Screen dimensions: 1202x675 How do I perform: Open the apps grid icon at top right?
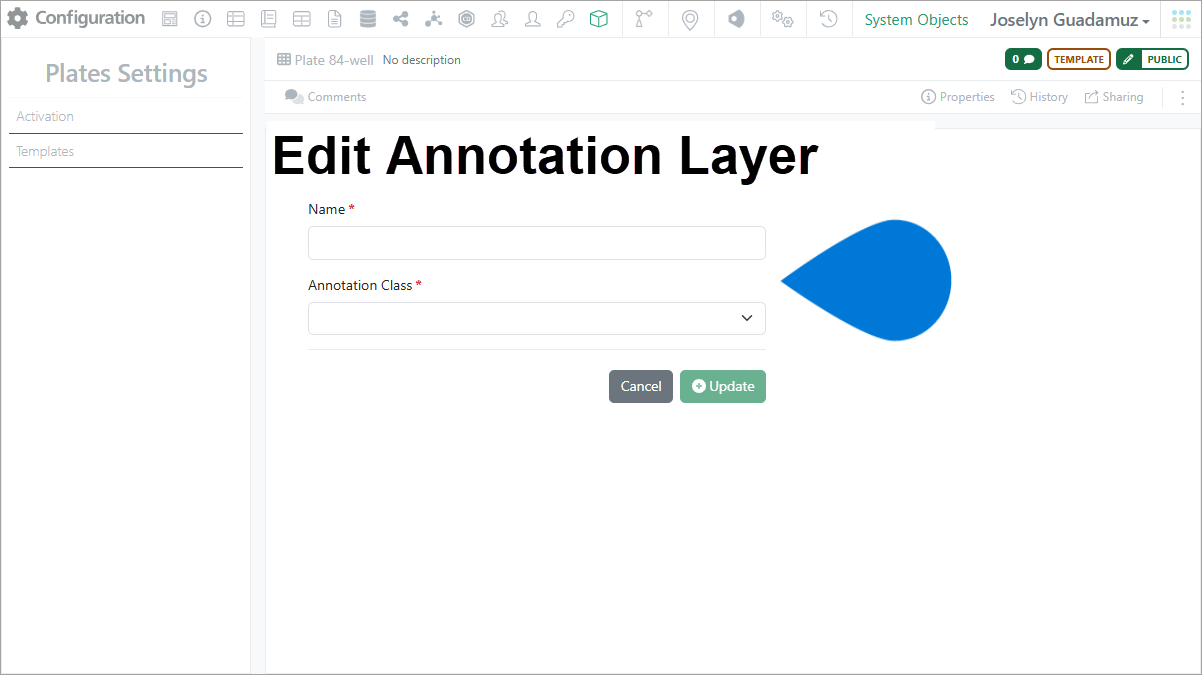(1181, 19)
